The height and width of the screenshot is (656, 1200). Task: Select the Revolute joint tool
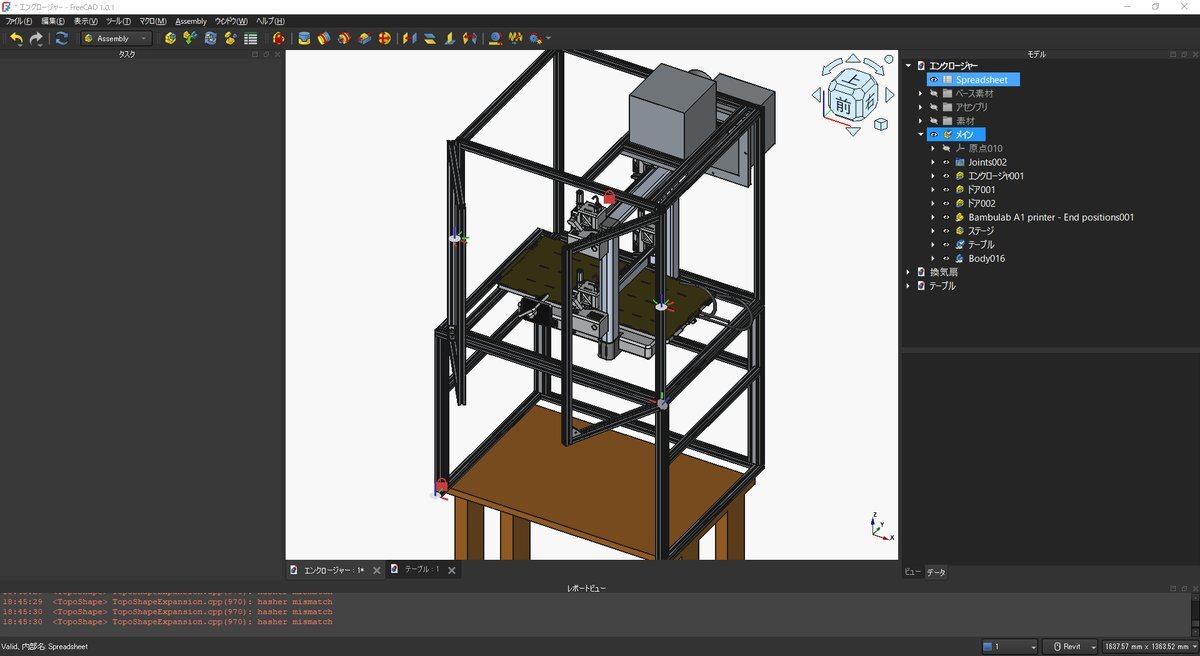[324, 38]
